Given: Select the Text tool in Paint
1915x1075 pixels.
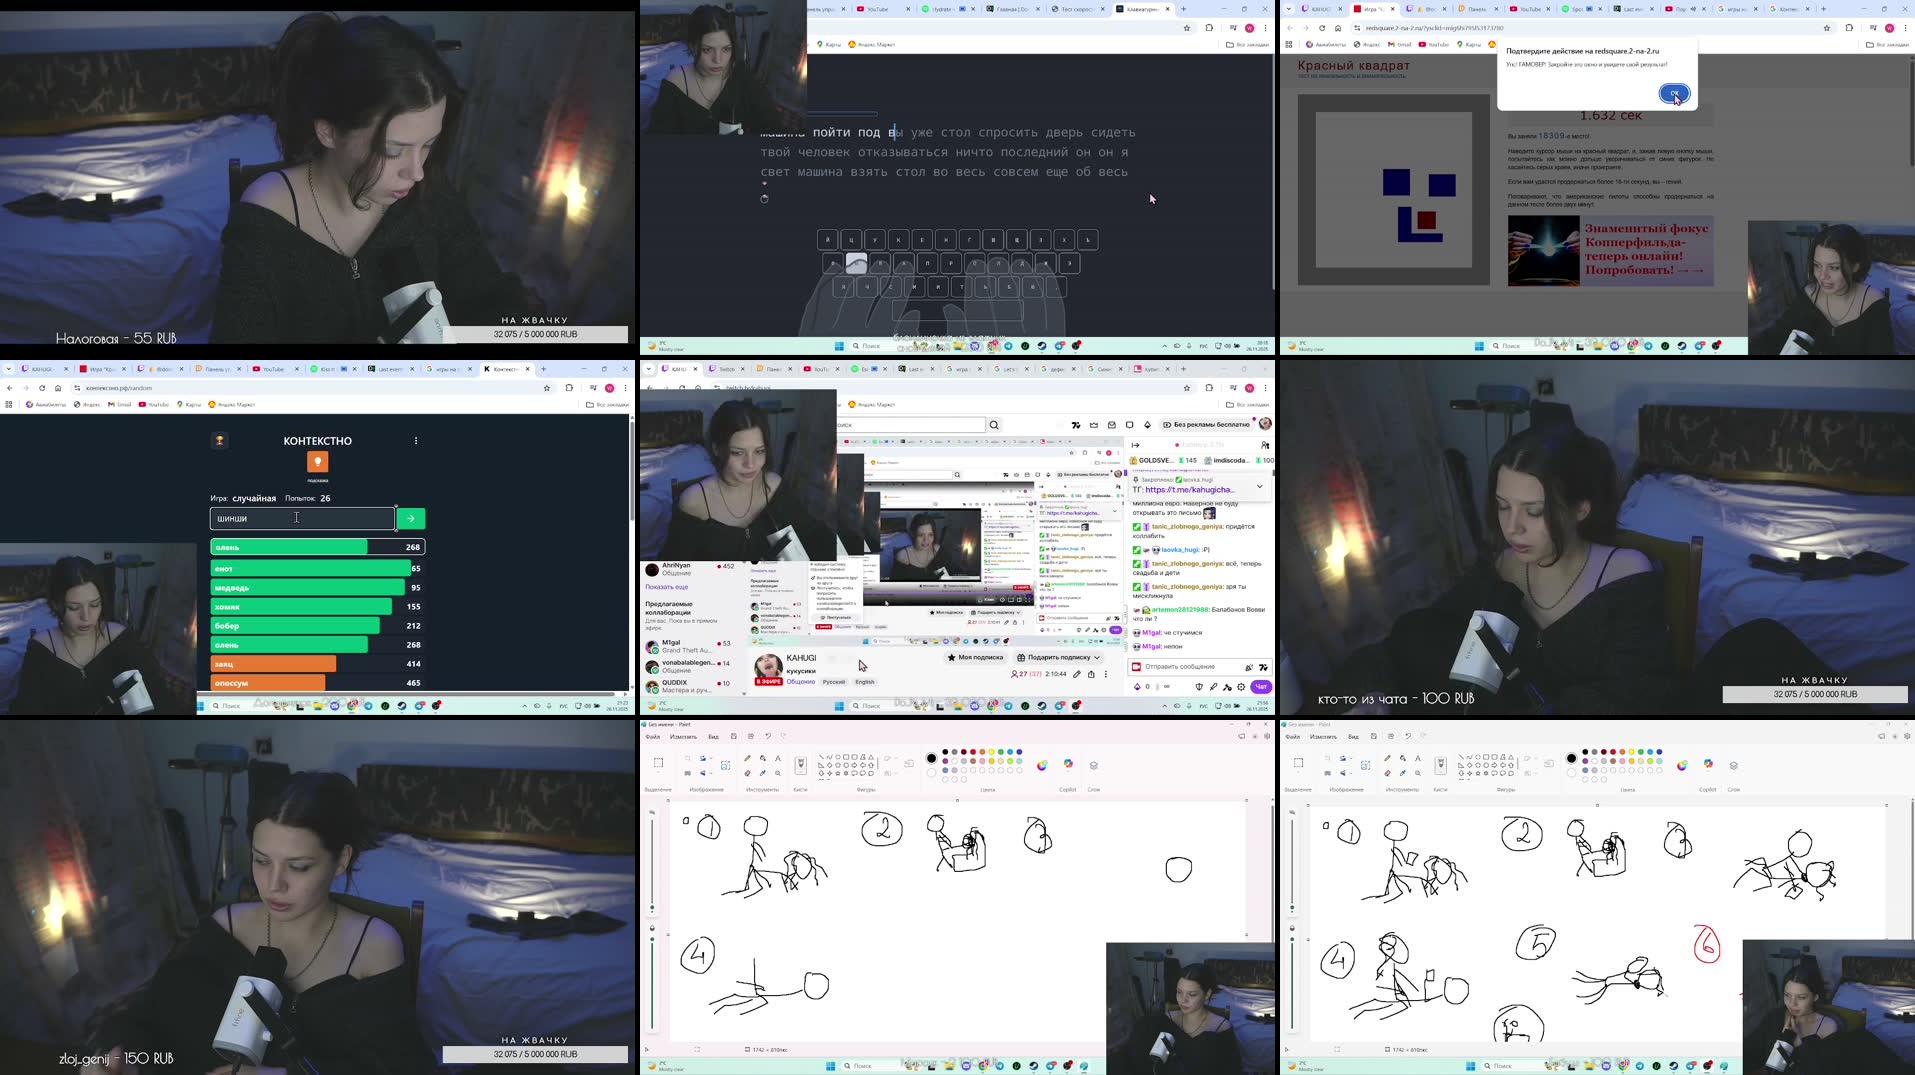Looking at the screenshot, I should pos(777,758).
